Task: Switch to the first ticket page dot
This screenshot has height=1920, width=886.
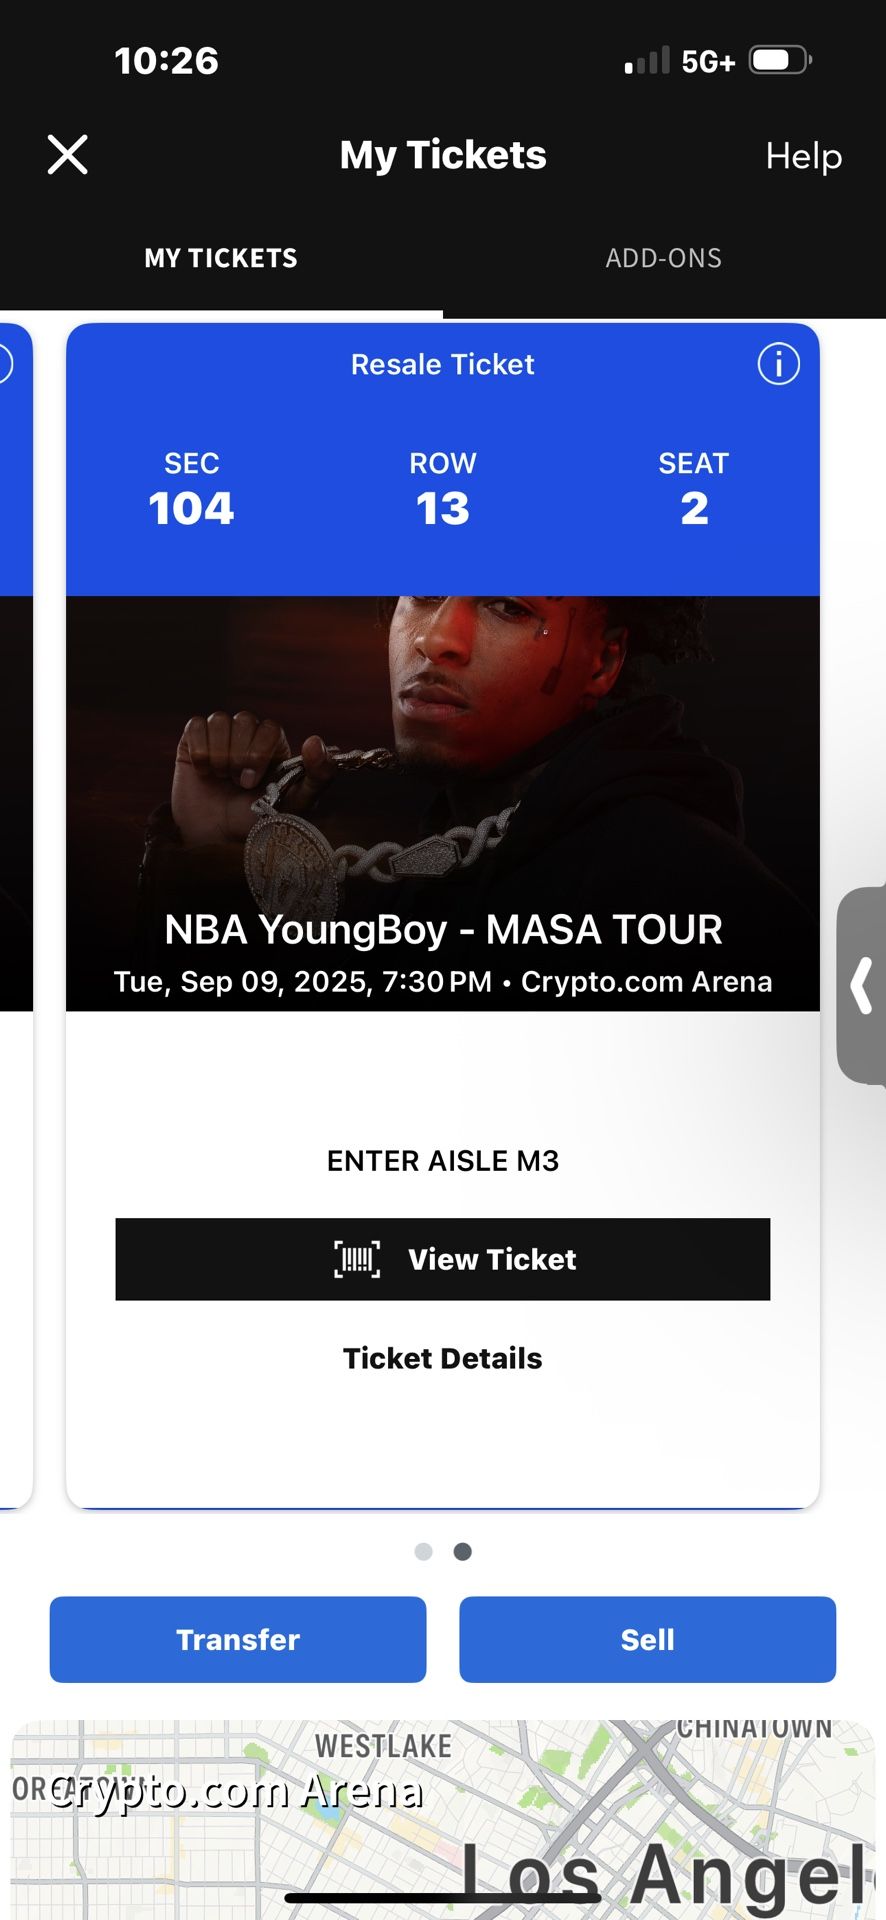Action: click(x=424, y=1551)
